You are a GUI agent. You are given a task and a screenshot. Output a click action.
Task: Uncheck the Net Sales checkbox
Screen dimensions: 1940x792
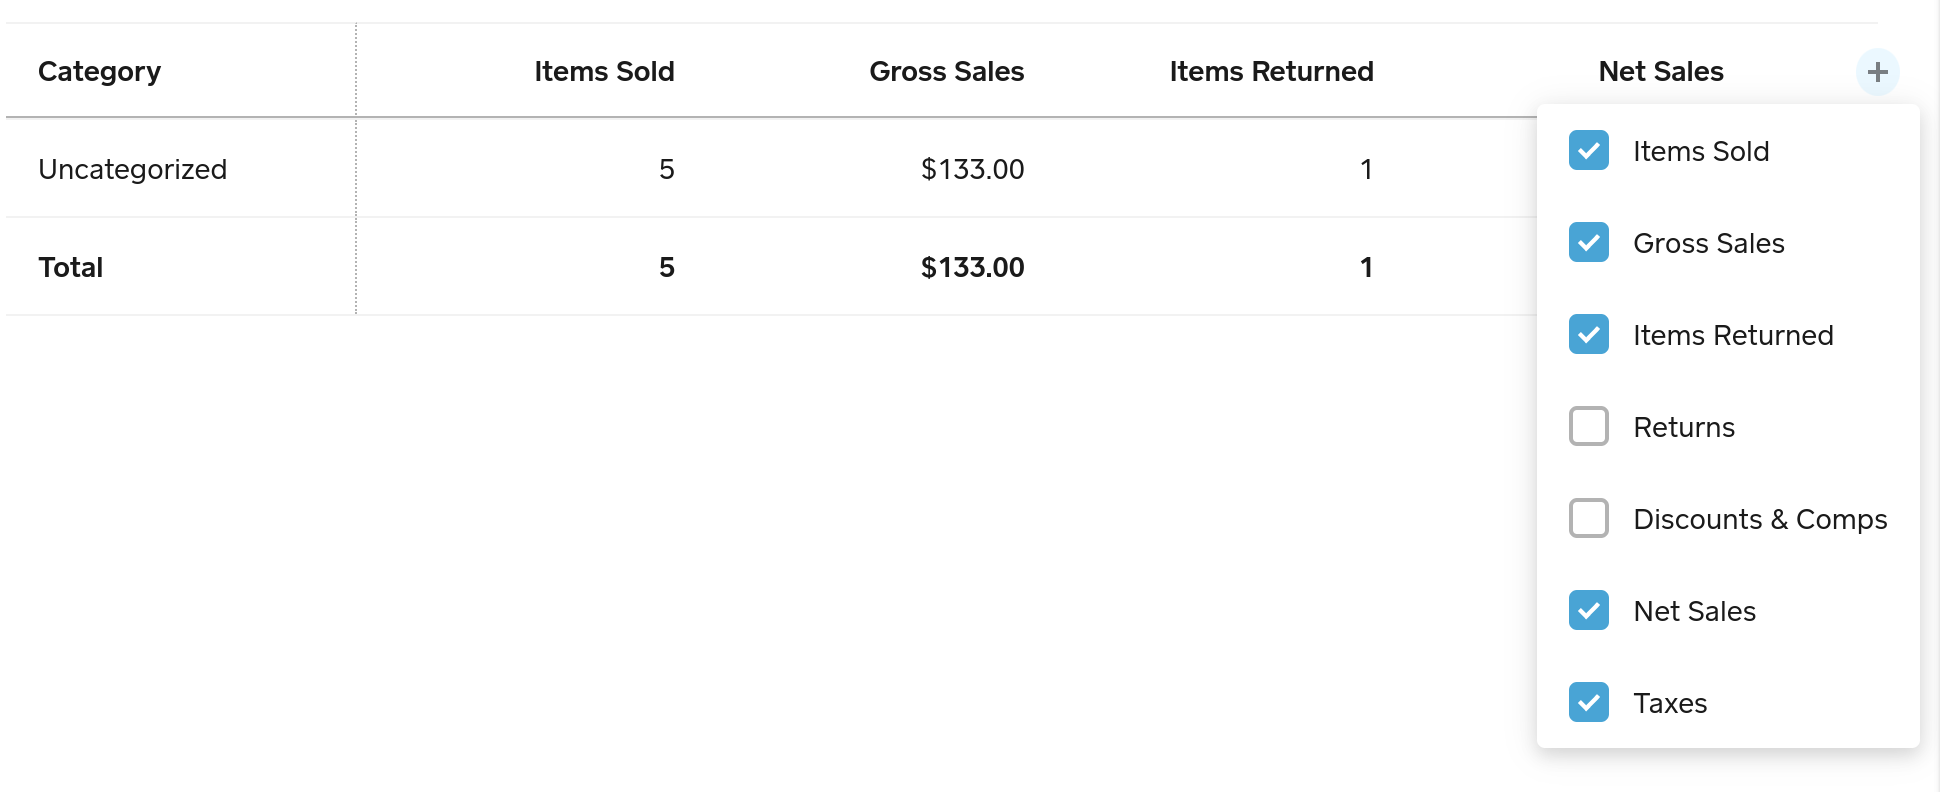pyautogui.click(x=1588, y=611)
